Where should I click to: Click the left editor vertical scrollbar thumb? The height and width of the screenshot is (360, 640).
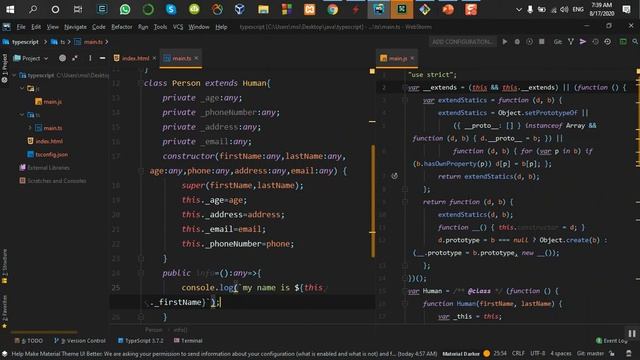coord(373,201)
